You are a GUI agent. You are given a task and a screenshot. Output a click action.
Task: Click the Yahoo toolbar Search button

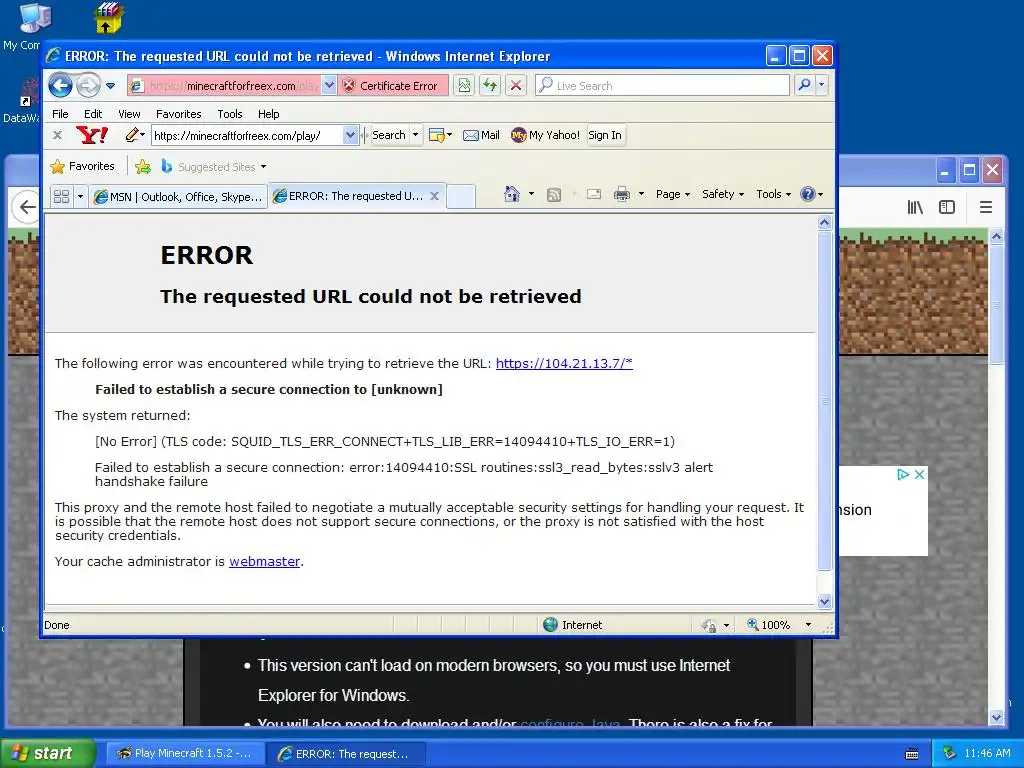(389, 135)
